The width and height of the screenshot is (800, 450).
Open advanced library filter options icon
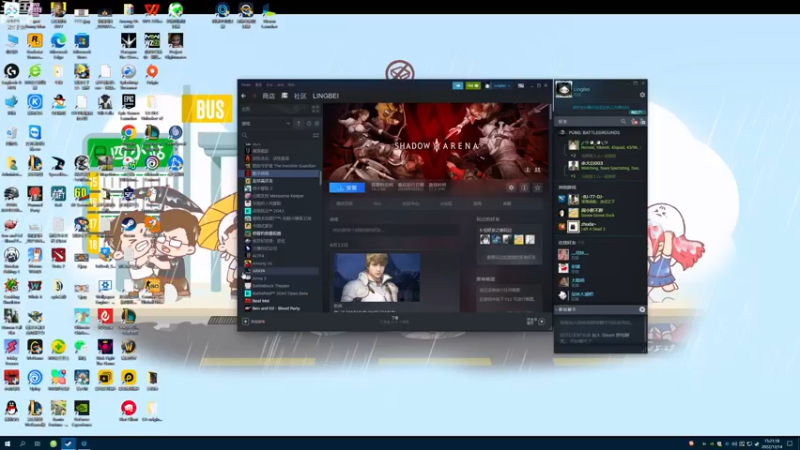(x=316, y=136)
